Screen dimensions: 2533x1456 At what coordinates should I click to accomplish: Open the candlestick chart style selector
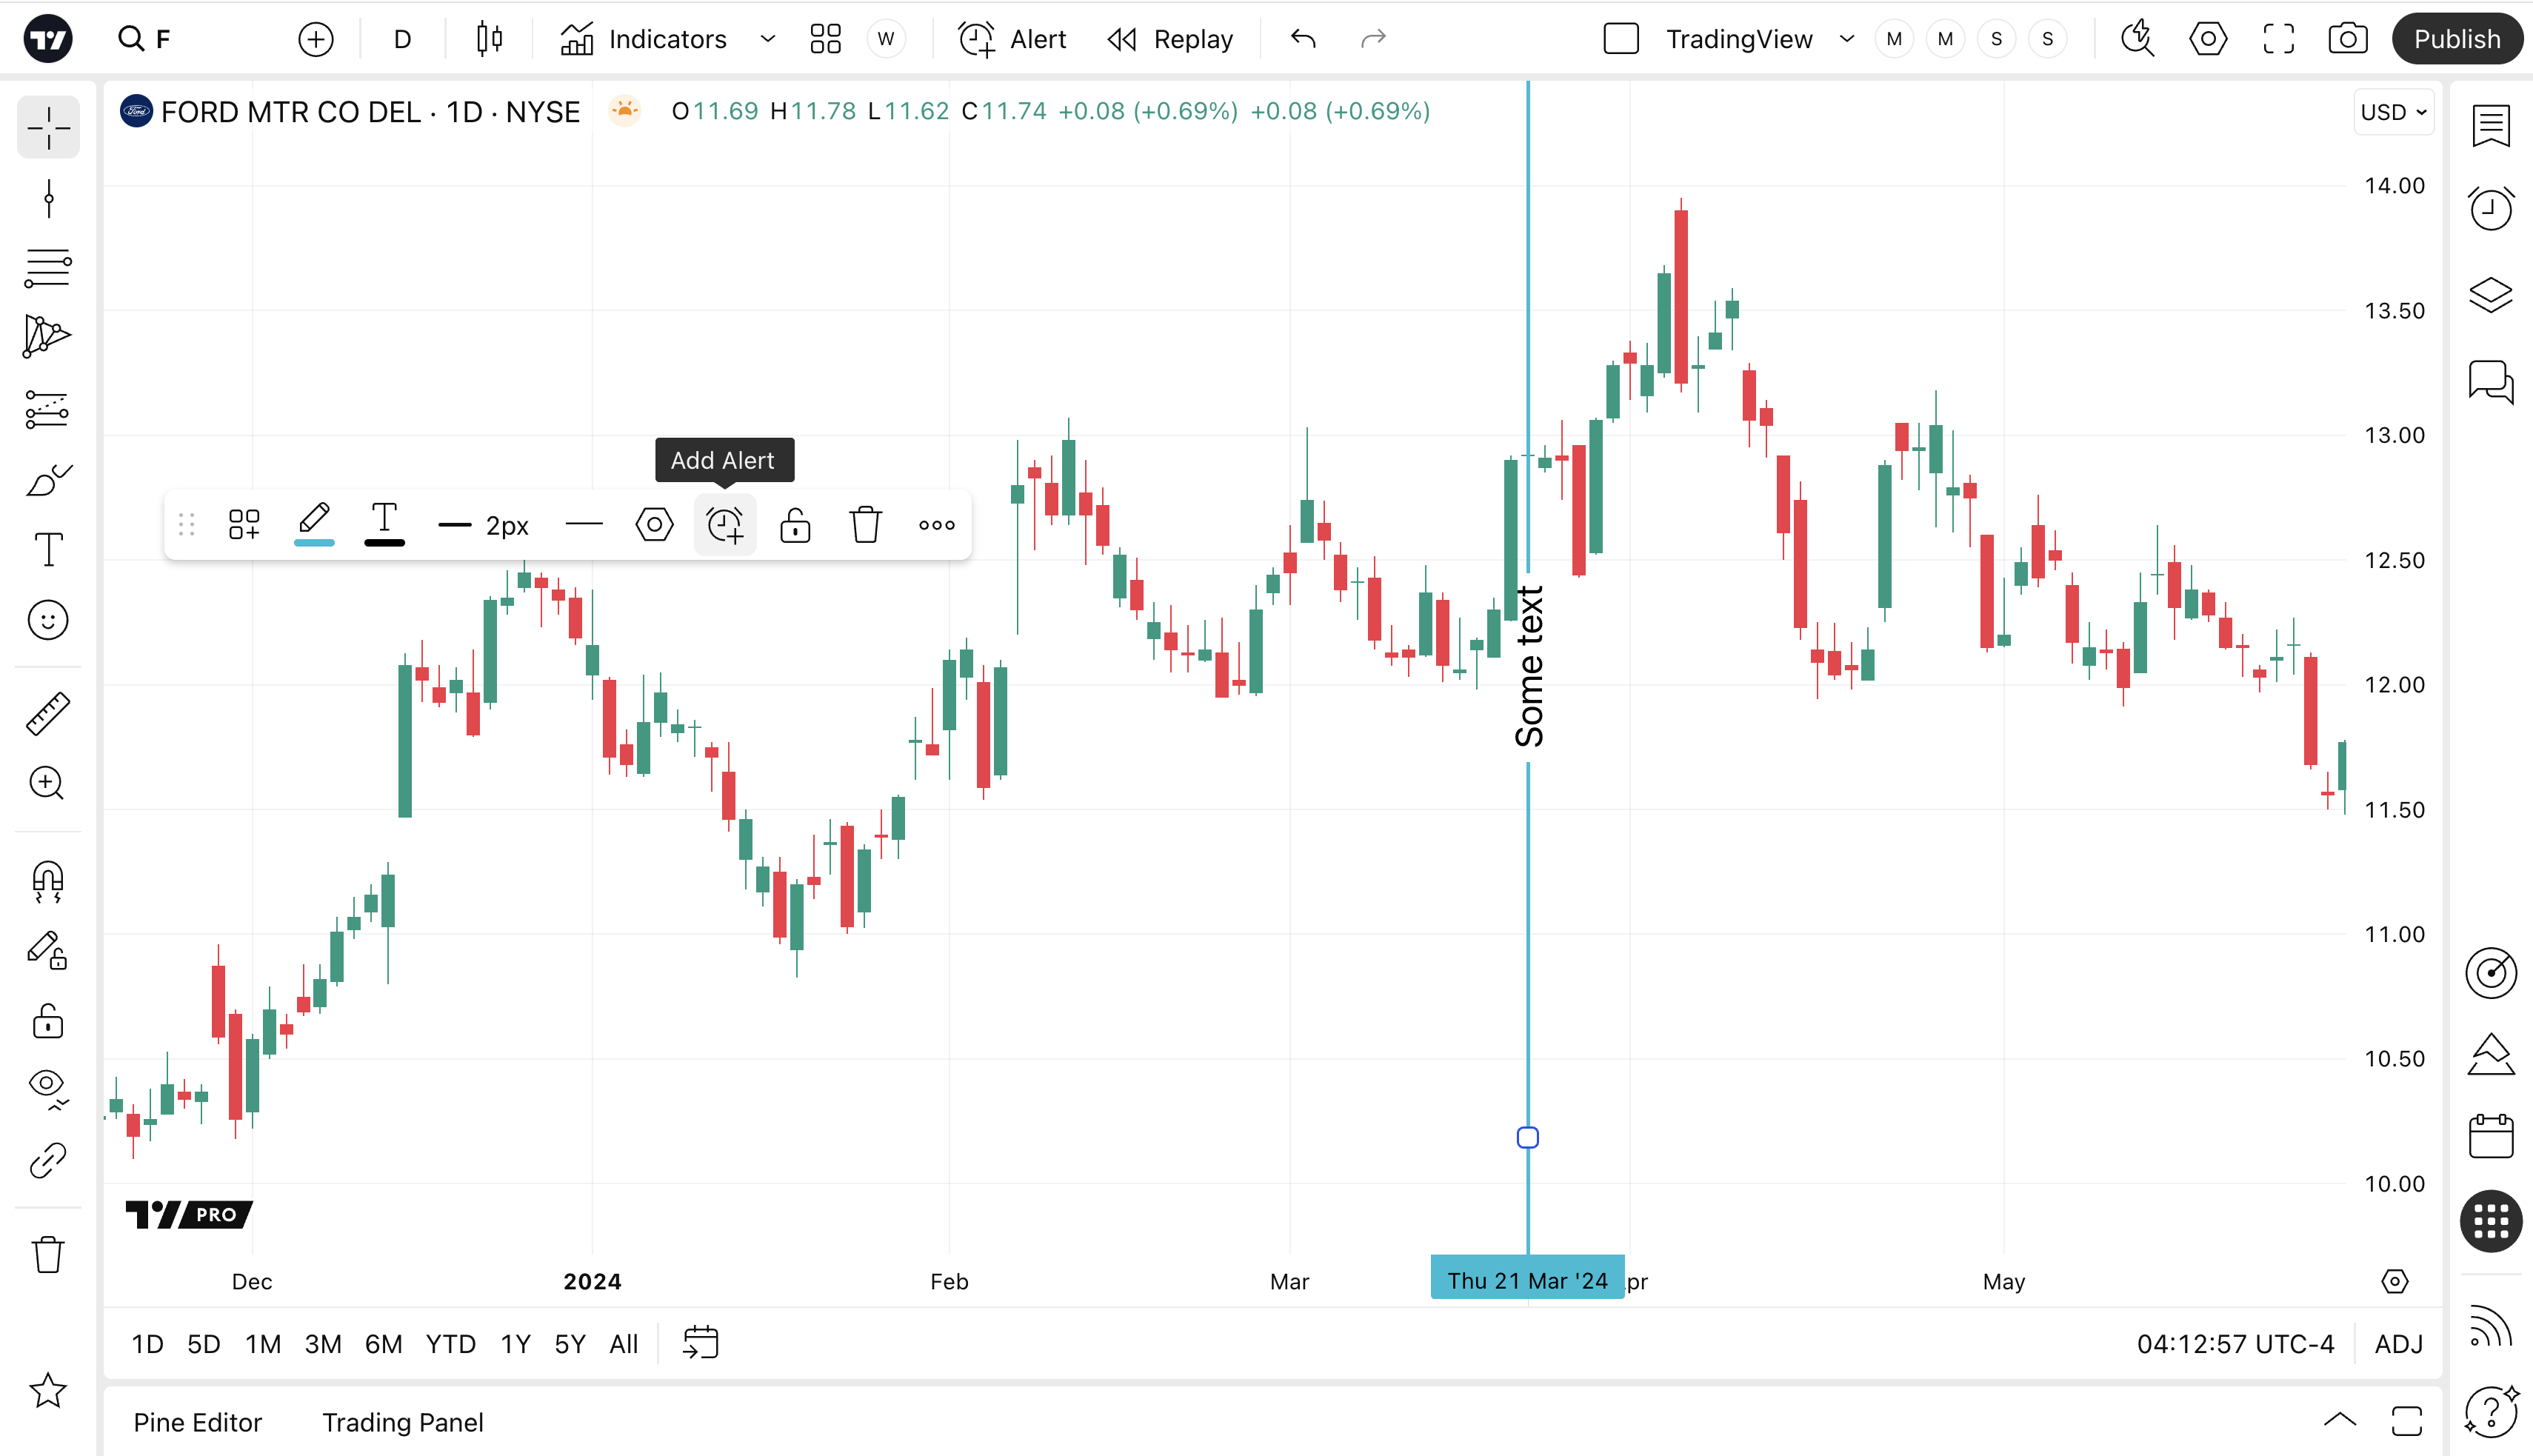coord(489,39)
